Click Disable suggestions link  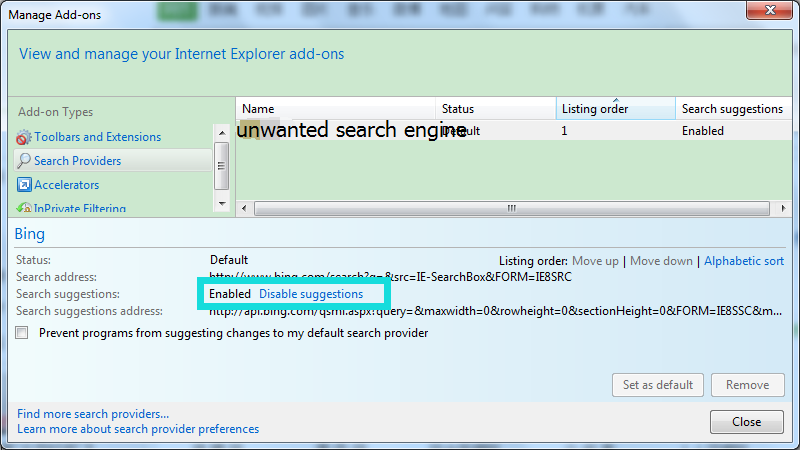click(x=311, y=294)
